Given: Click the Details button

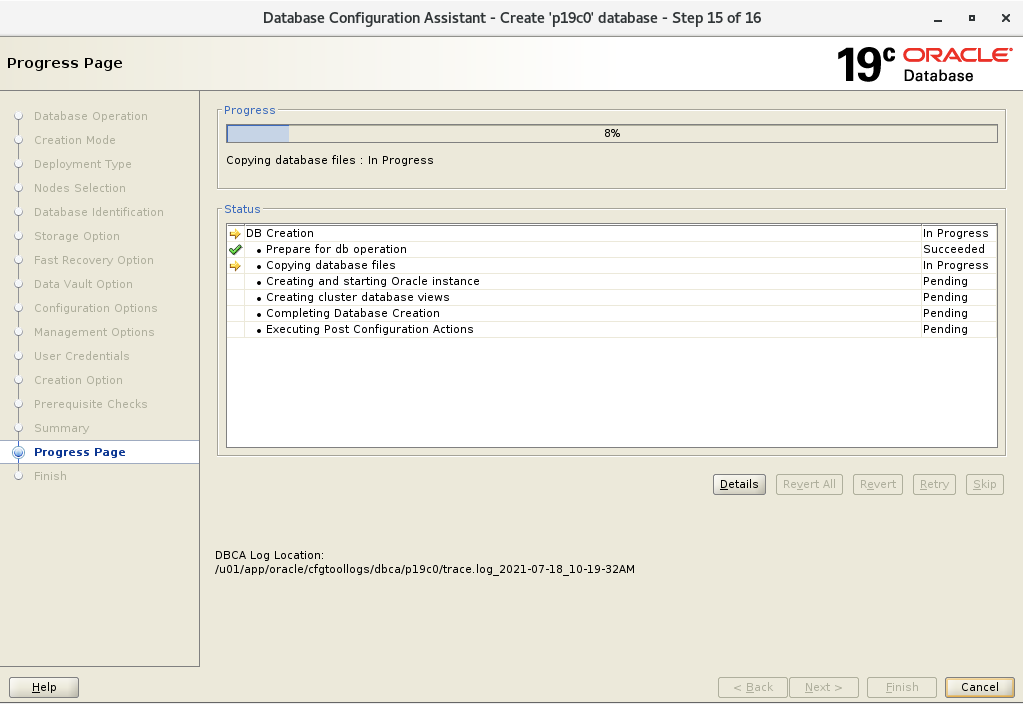Looking at the screenshot, I should point(739,484).
